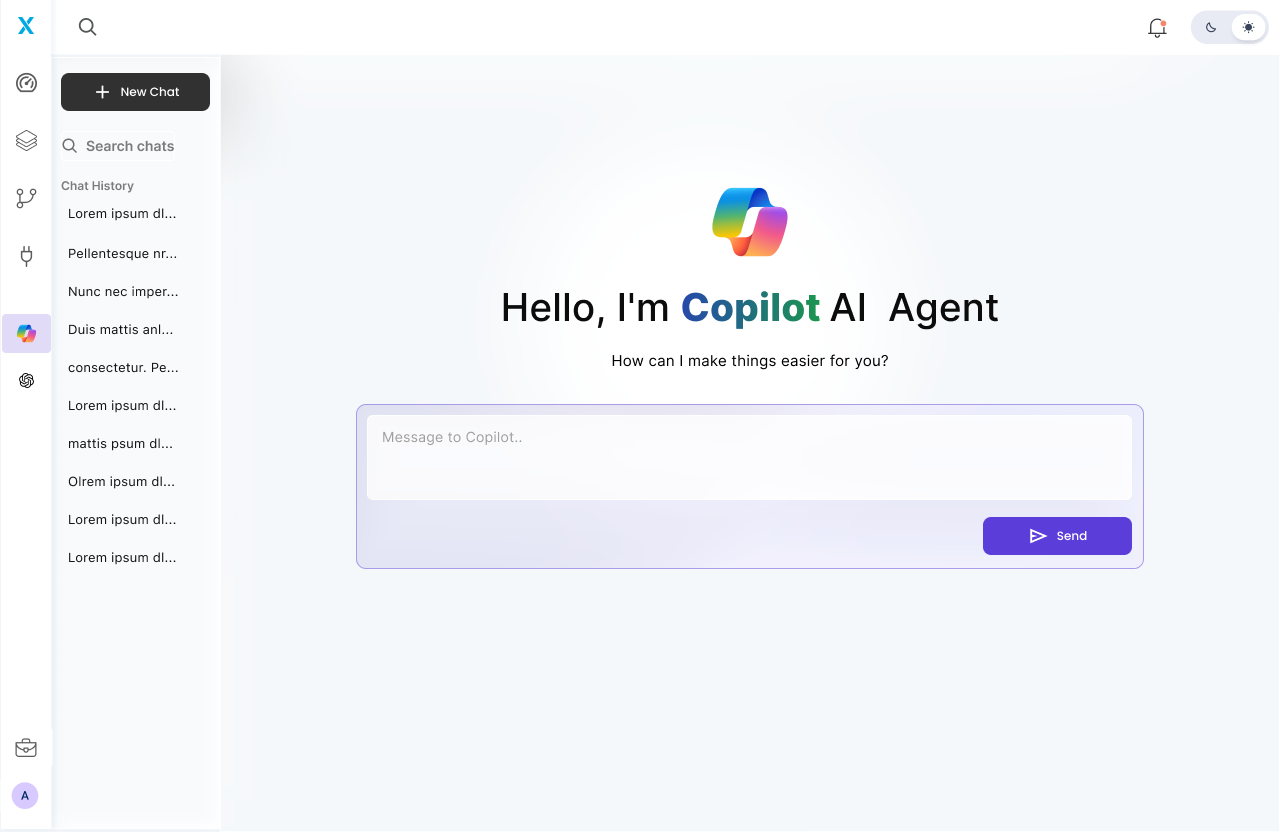Open the Duis mattis anl... conversation
The image size is (1280, 832).
121,329
